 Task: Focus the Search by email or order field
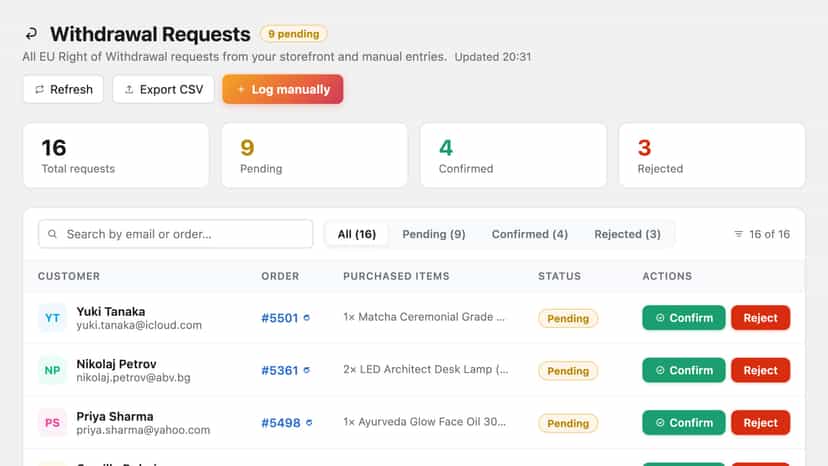tap(175, 234)
